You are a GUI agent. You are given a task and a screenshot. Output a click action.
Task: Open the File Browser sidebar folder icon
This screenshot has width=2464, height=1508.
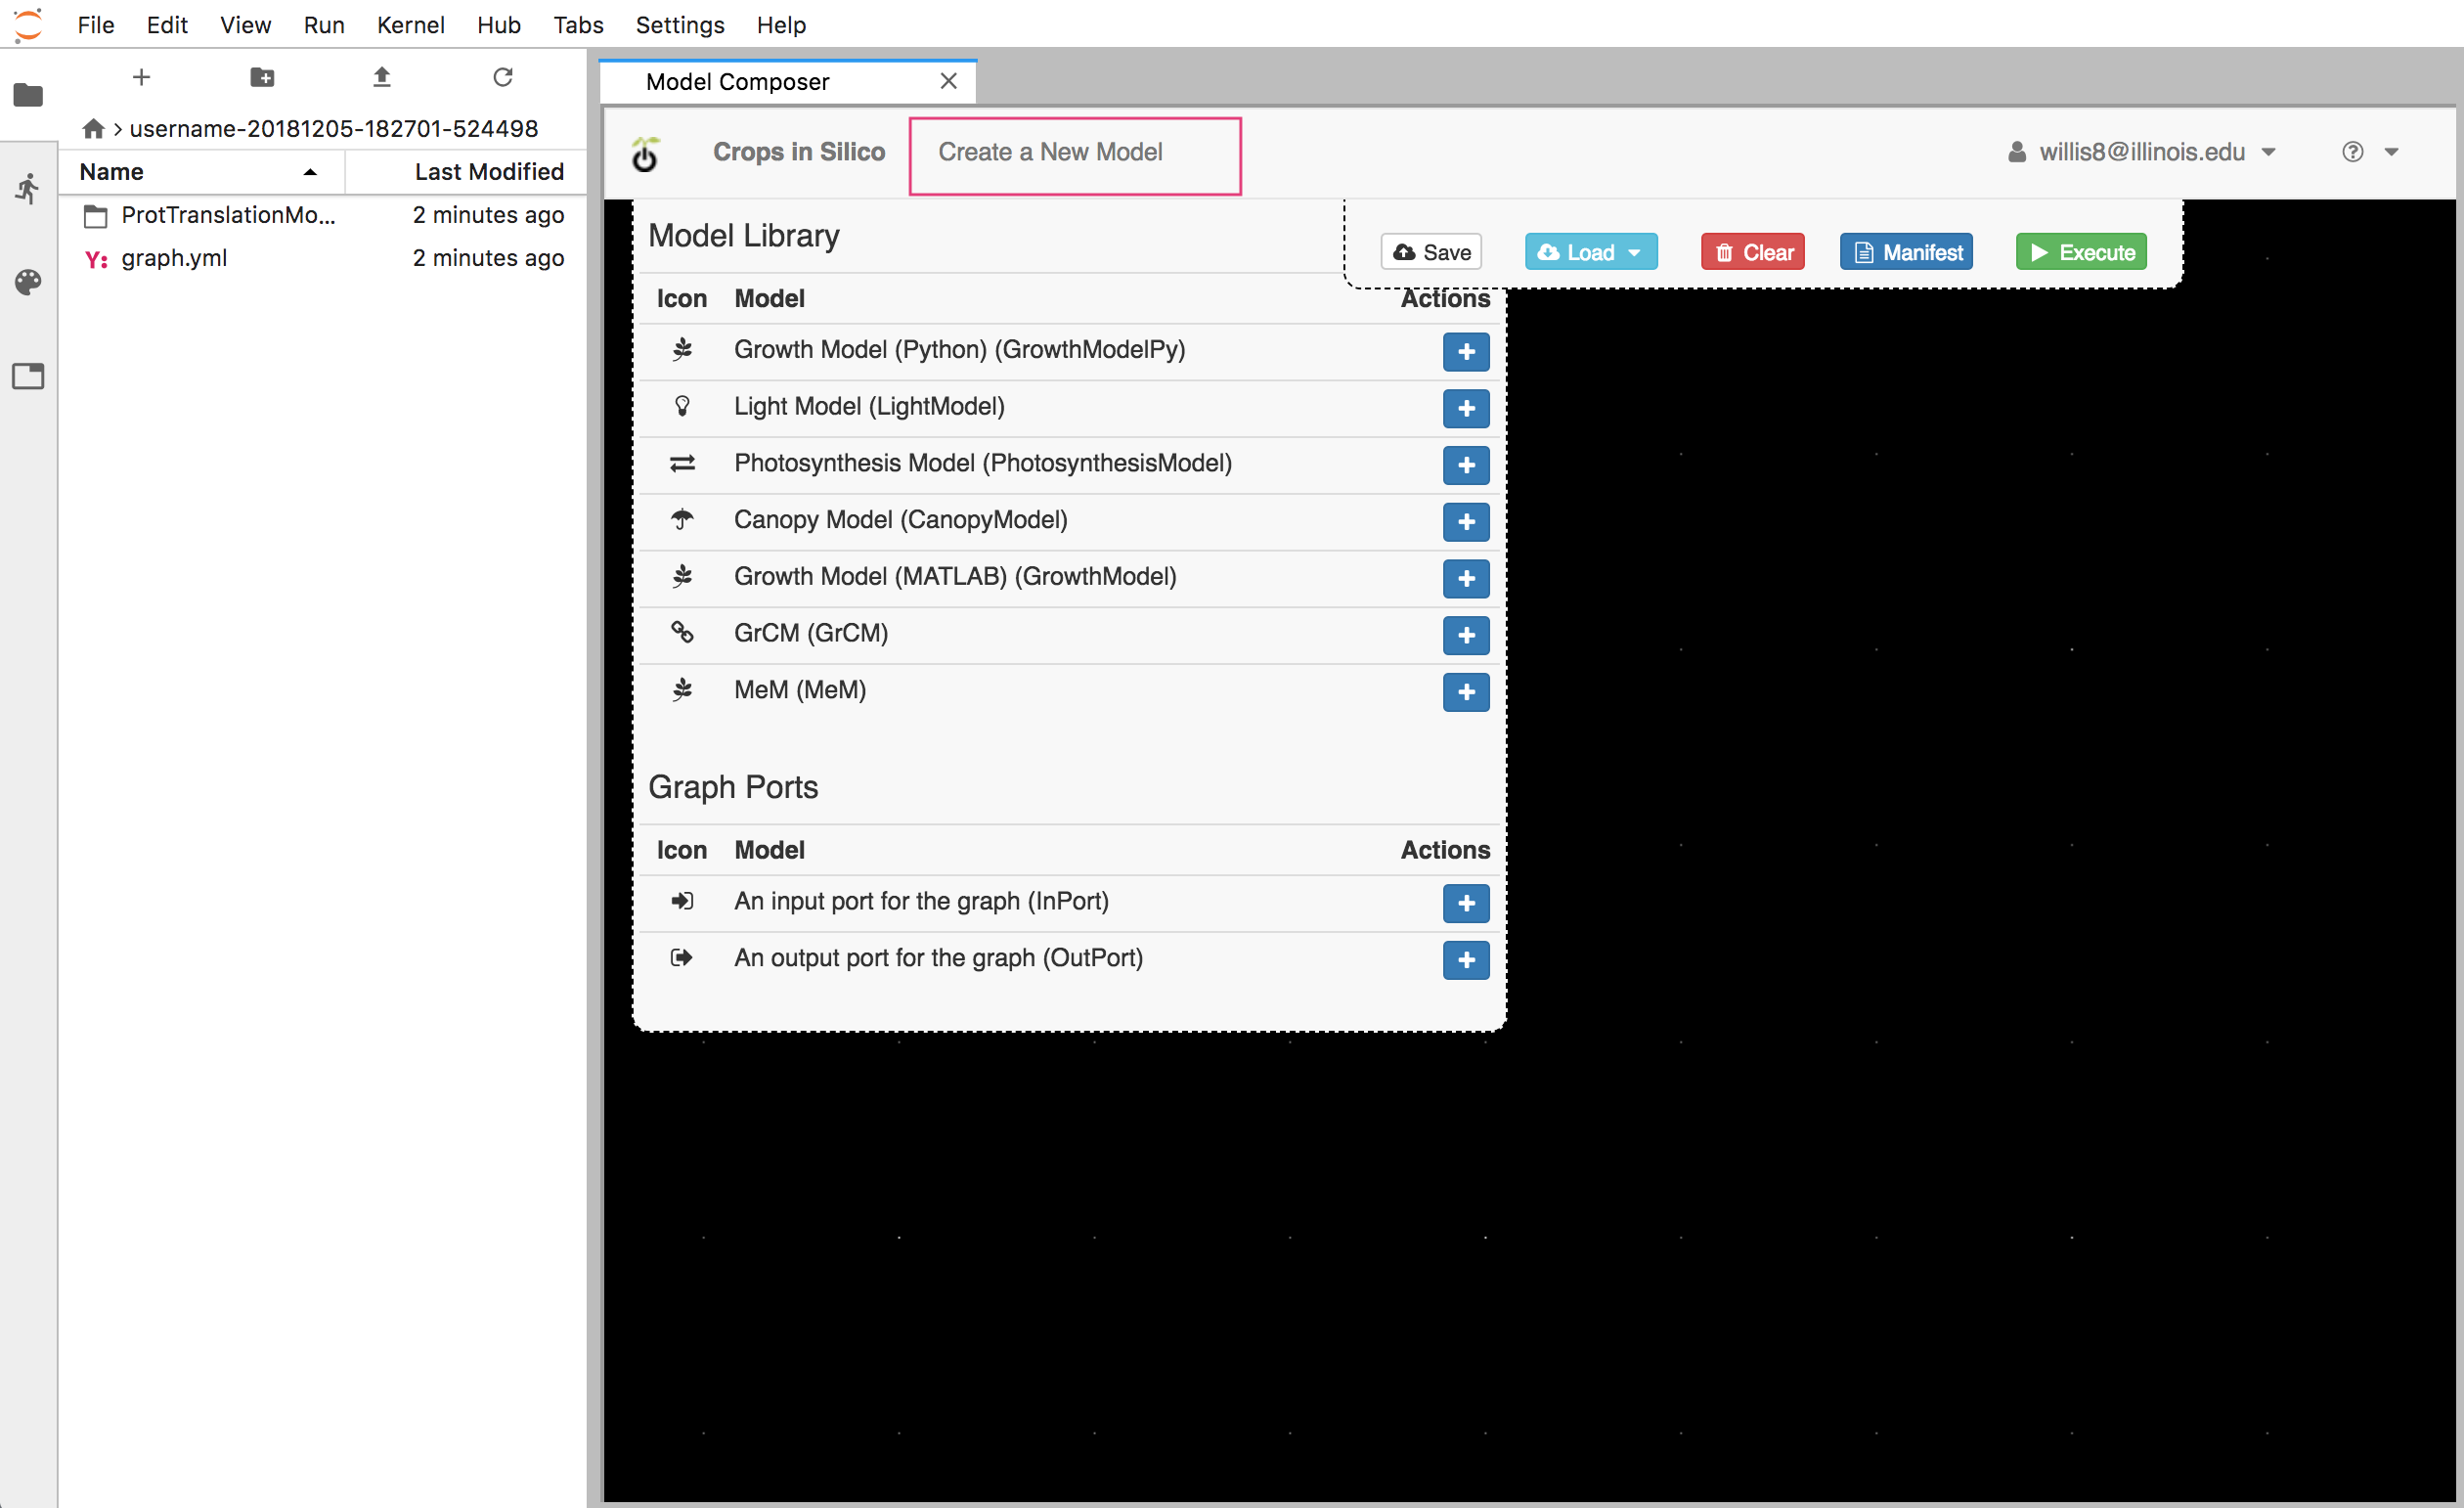(x=28, y=95)
